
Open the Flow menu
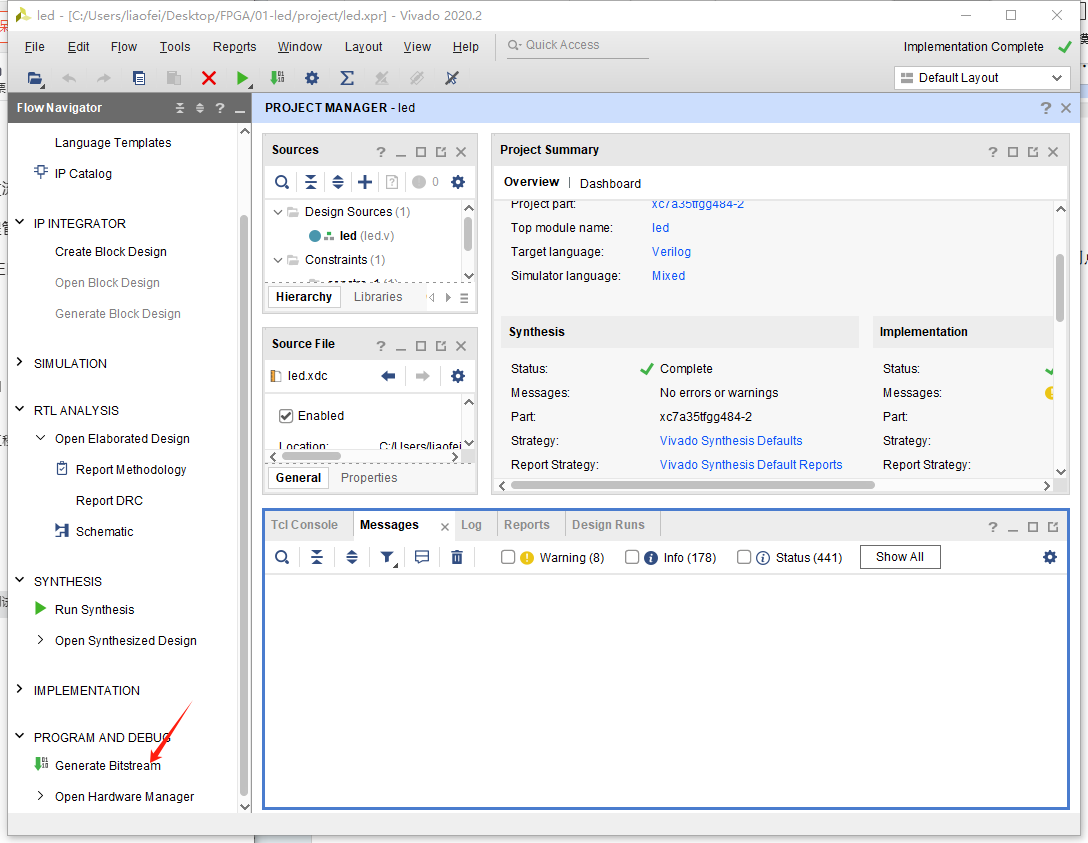124,46
